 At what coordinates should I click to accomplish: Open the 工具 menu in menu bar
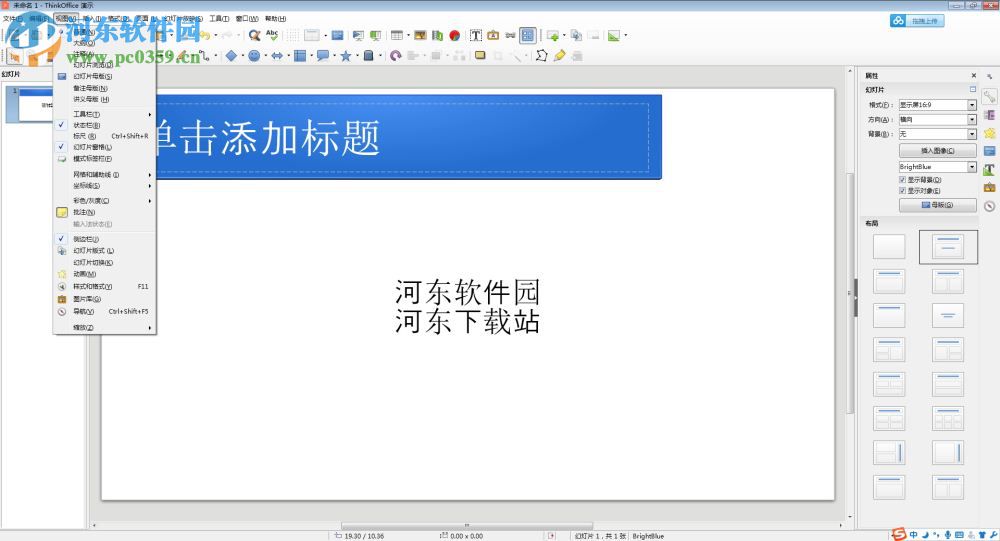[x=219, y=19]
